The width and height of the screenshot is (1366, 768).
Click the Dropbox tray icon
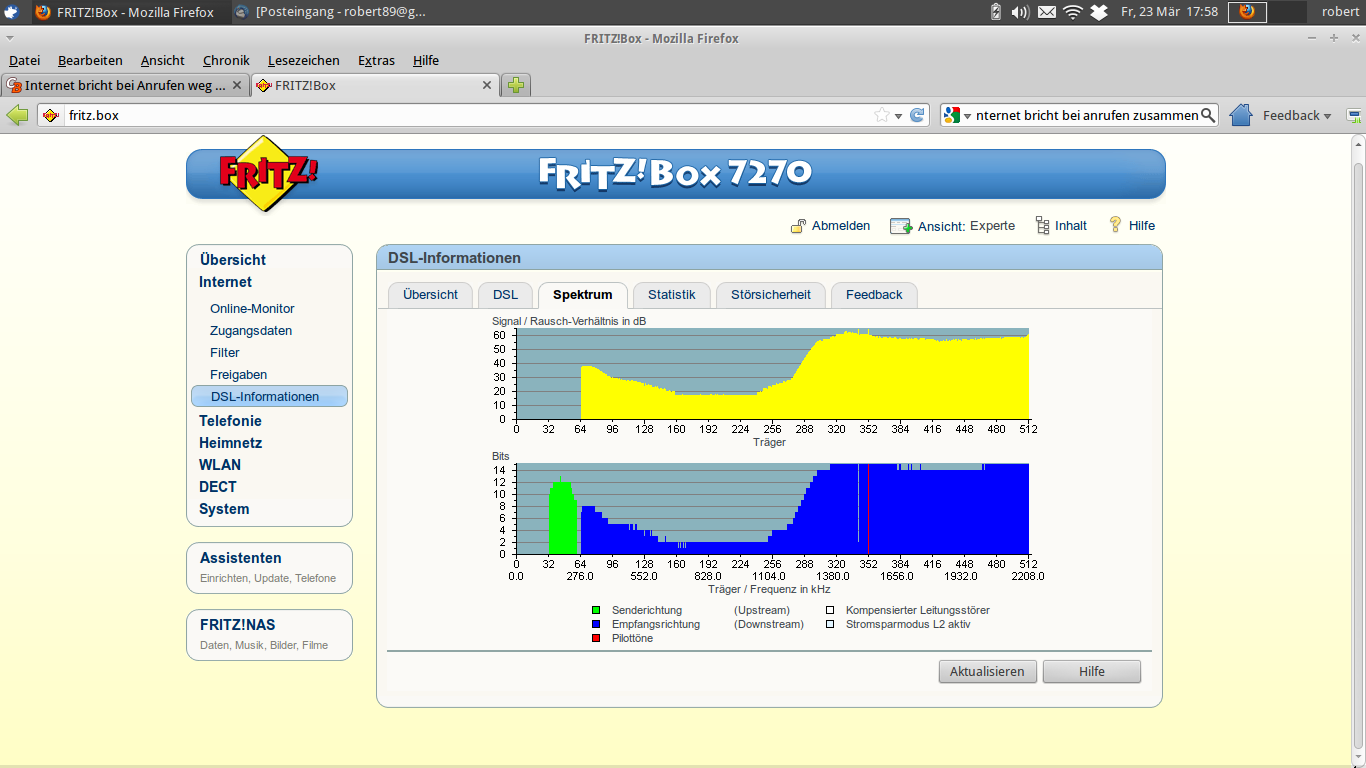(1099, 12)
